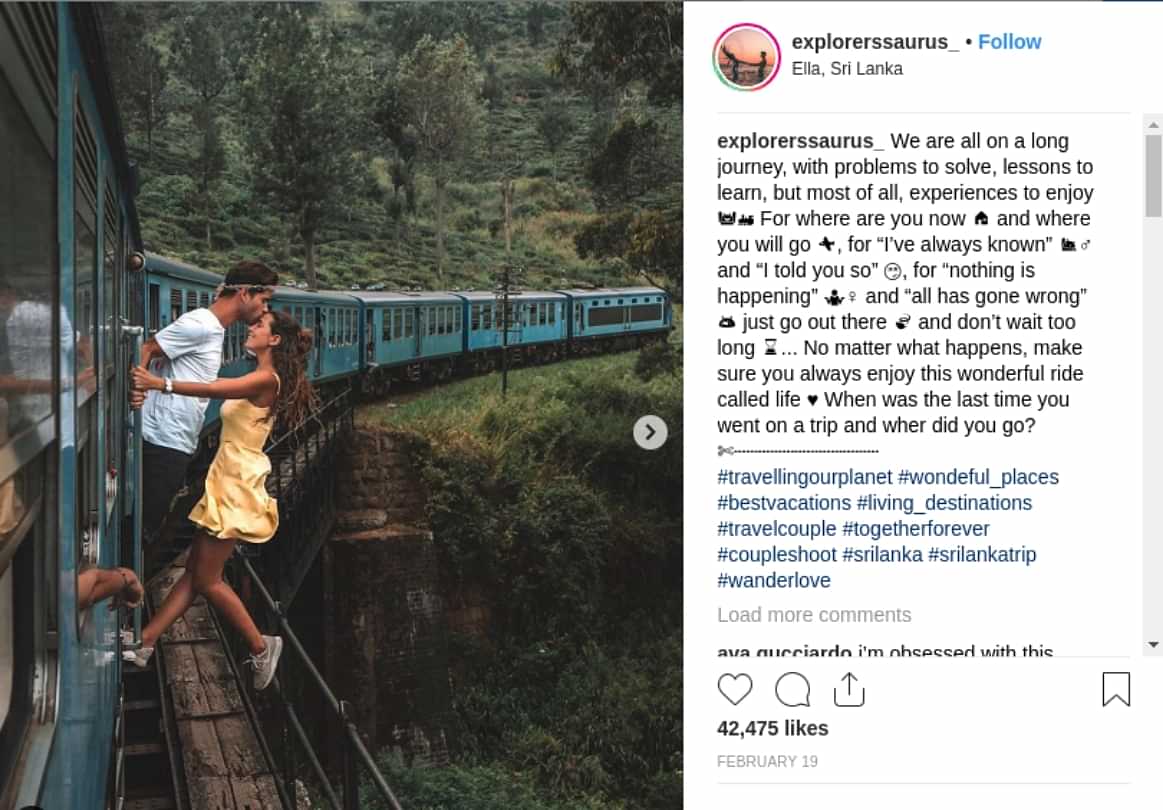Open the #travelcouple hashtag
Screen dimensions: 1163x810
coord(777,528)
